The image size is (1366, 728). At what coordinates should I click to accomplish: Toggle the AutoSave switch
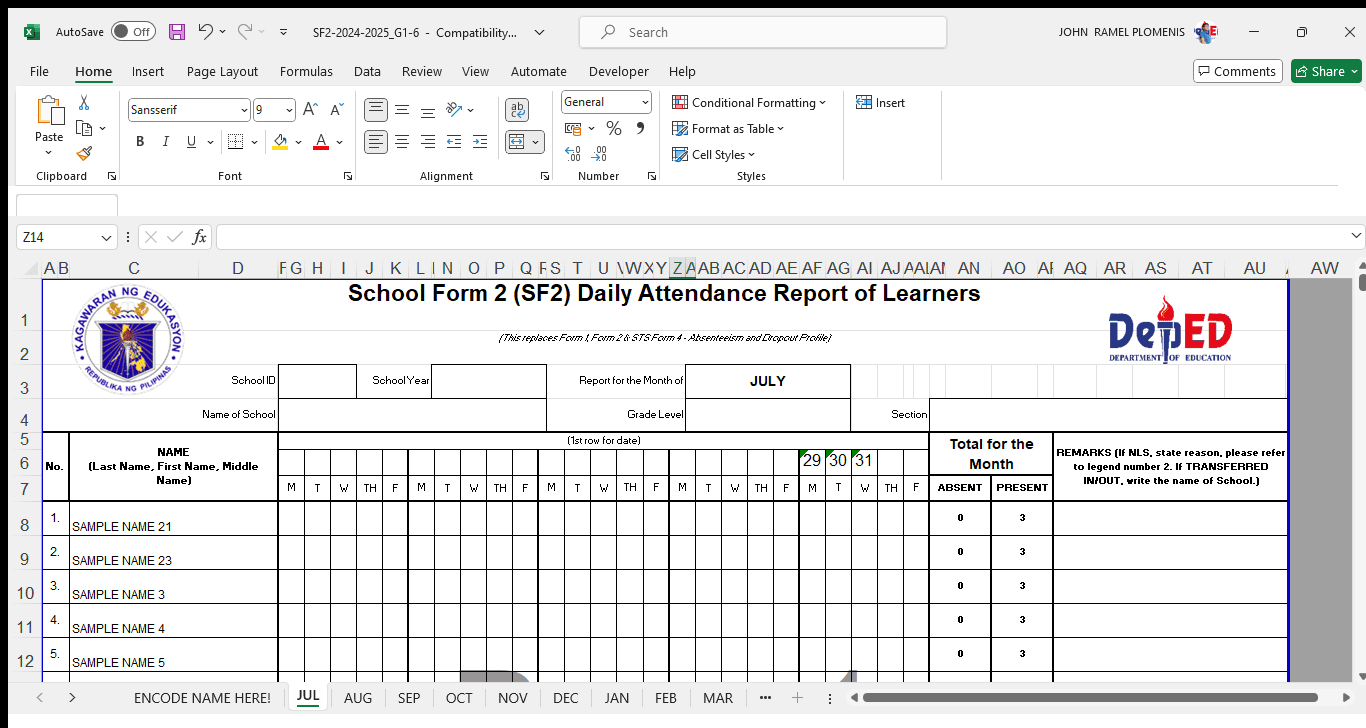tap(133, 32)
